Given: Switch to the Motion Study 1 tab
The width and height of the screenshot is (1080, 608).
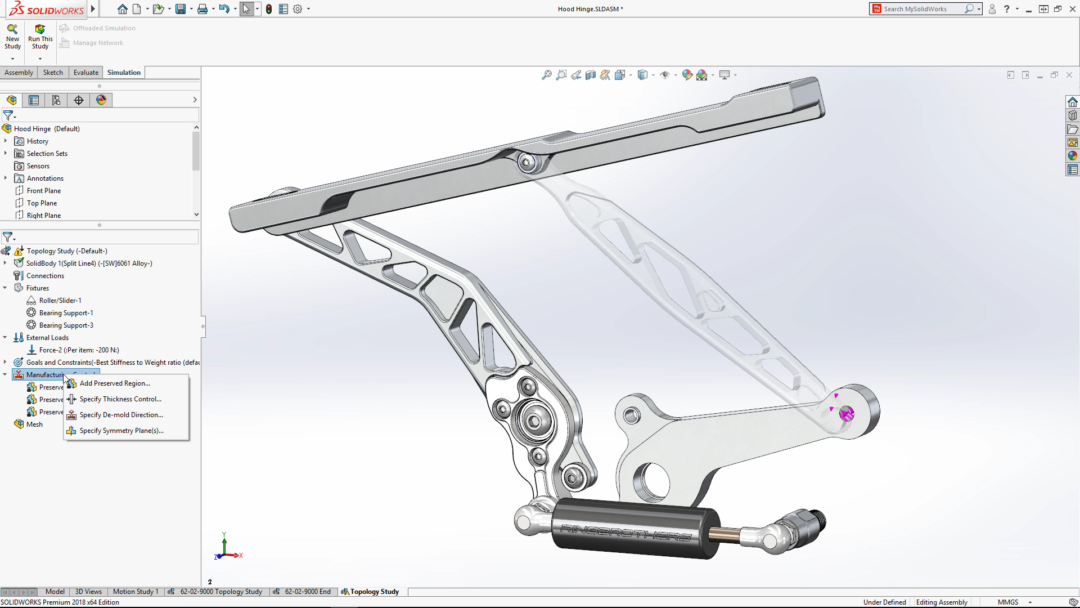Looking at the screenshot, I should pyautogui.click(x=135, y=591).
